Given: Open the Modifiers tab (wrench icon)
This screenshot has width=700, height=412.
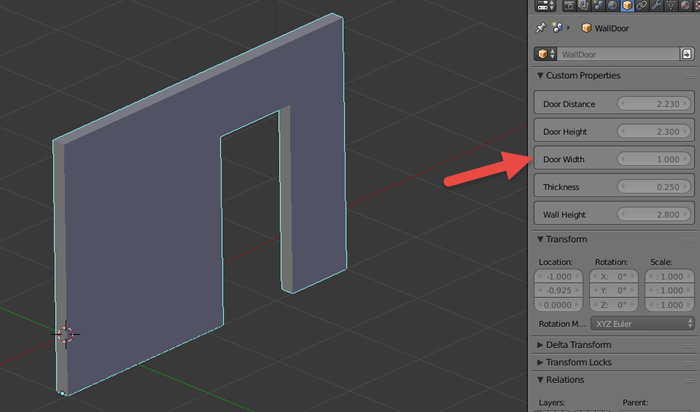Looking at the screenshot, I should (656, 5).
